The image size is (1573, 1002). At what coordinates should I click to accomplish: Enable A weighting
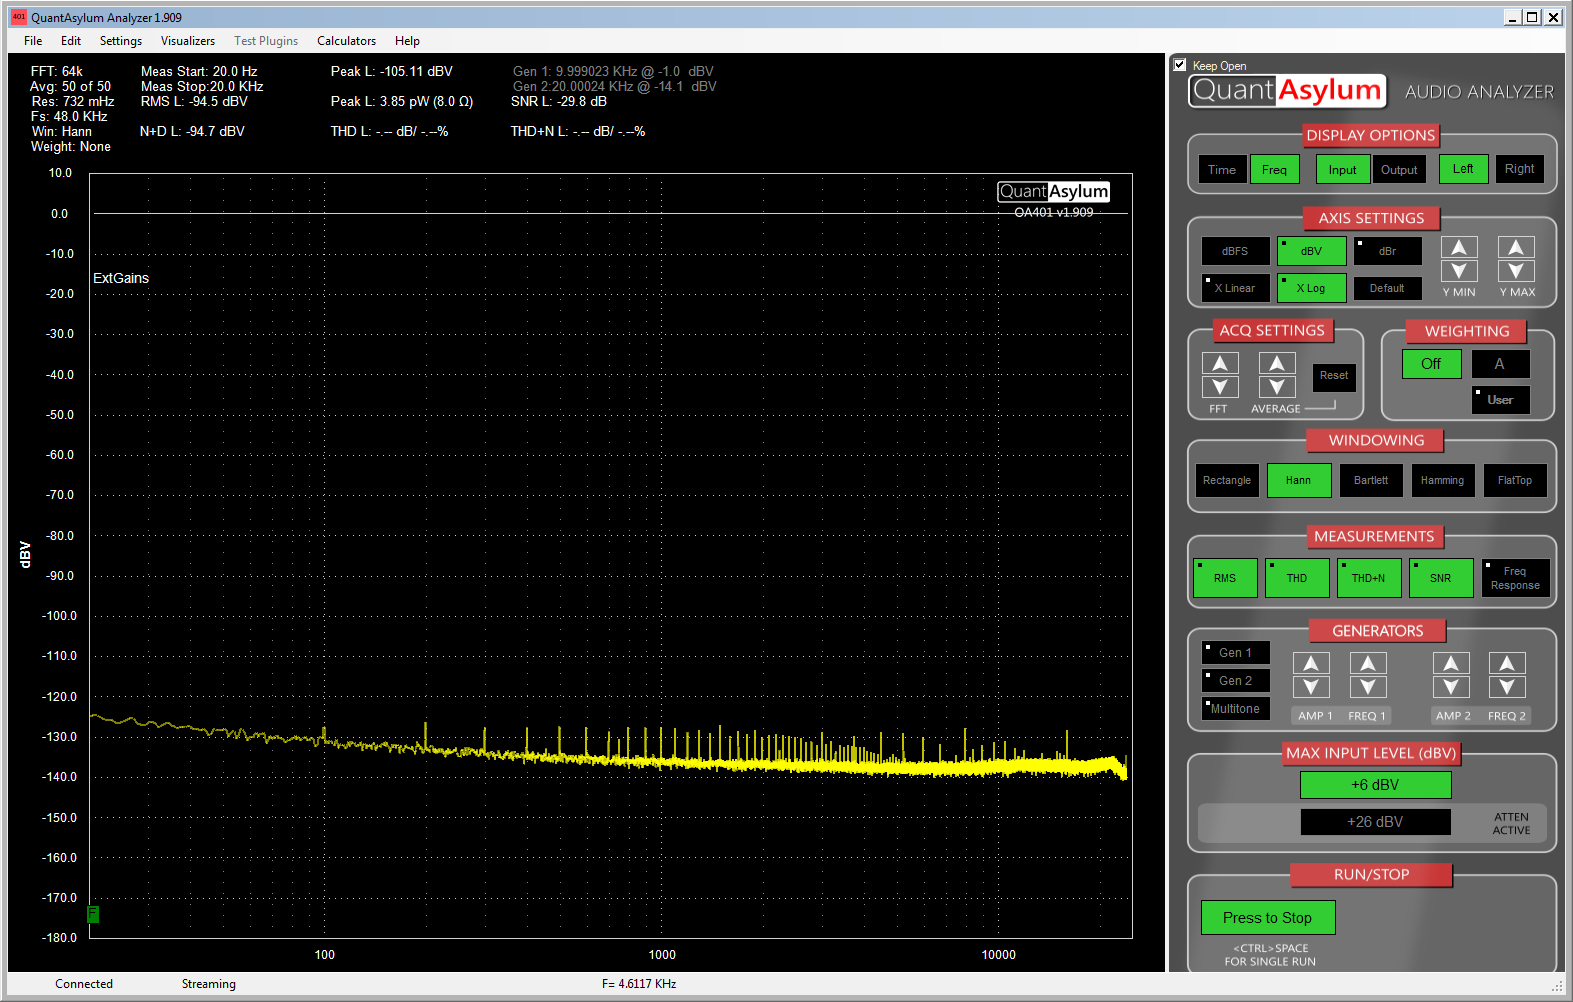(1500, 364)
